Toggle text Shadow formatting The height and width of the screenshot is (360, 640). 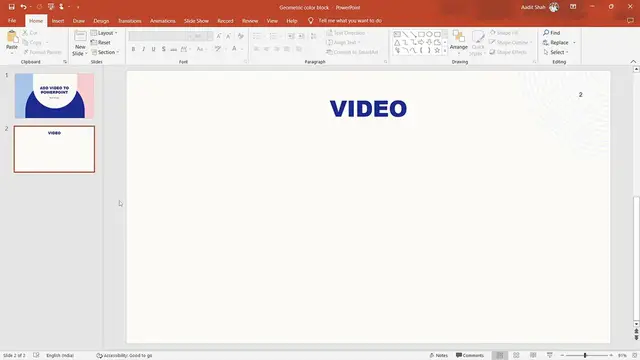(164, 49)
